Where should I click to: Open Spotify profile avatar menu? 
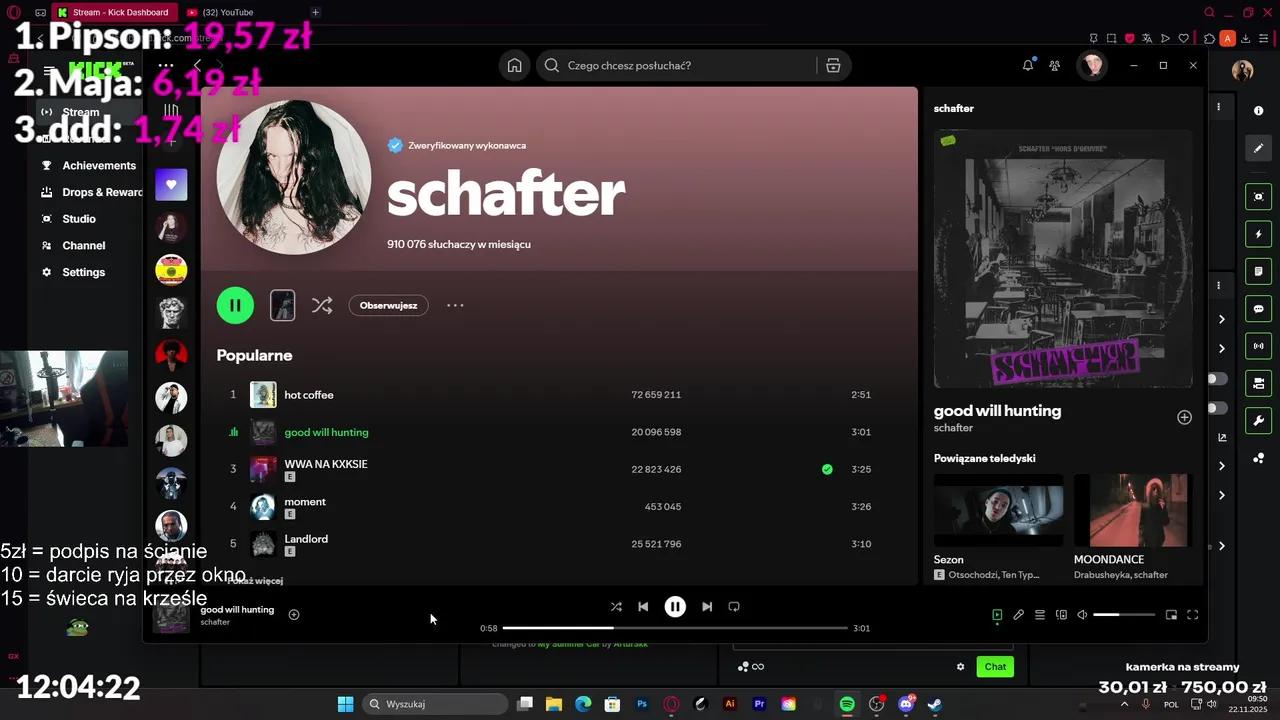[1092, 66]
